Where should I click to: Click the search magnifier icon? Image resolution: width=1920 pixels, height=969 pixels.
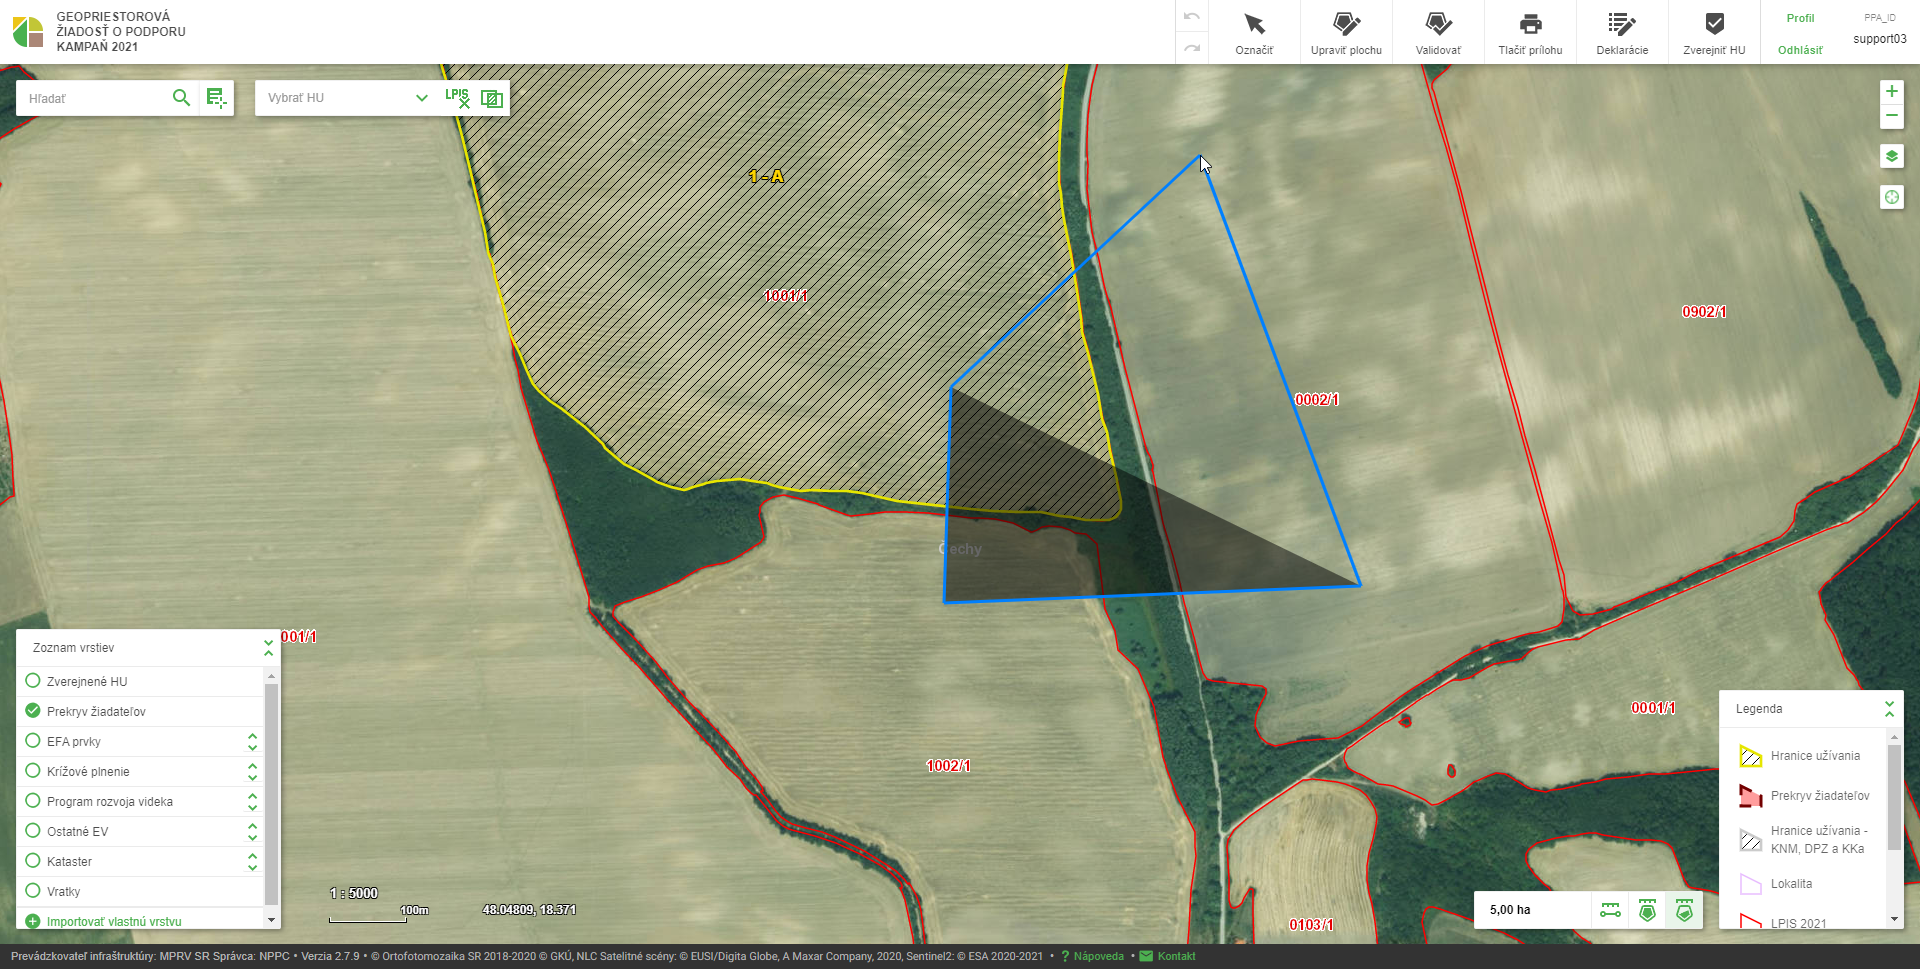coord(181,97)
